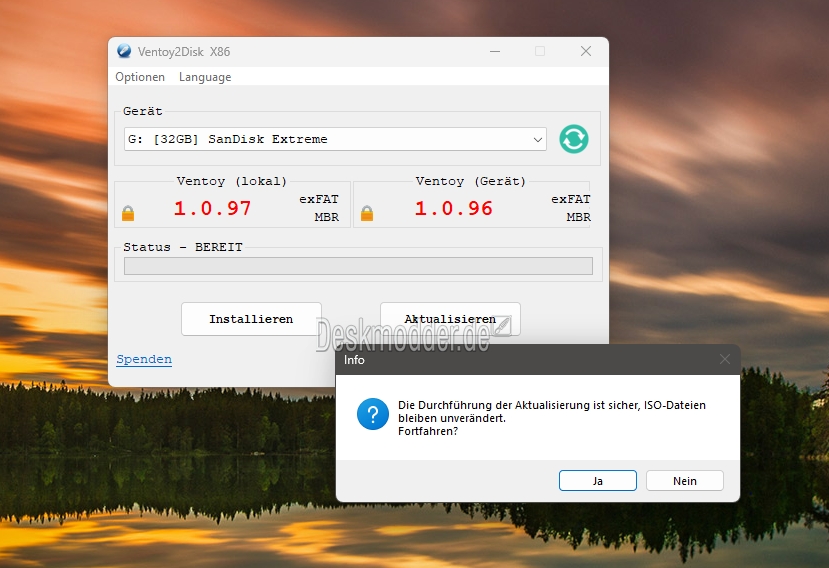Open the Language menu

pos(205,77)
